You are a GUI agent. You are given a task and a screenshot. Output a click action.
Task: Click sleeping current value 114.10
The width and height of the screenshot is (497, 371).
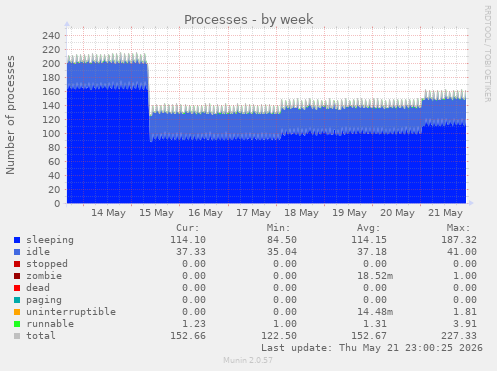click(x=188, y=240)
